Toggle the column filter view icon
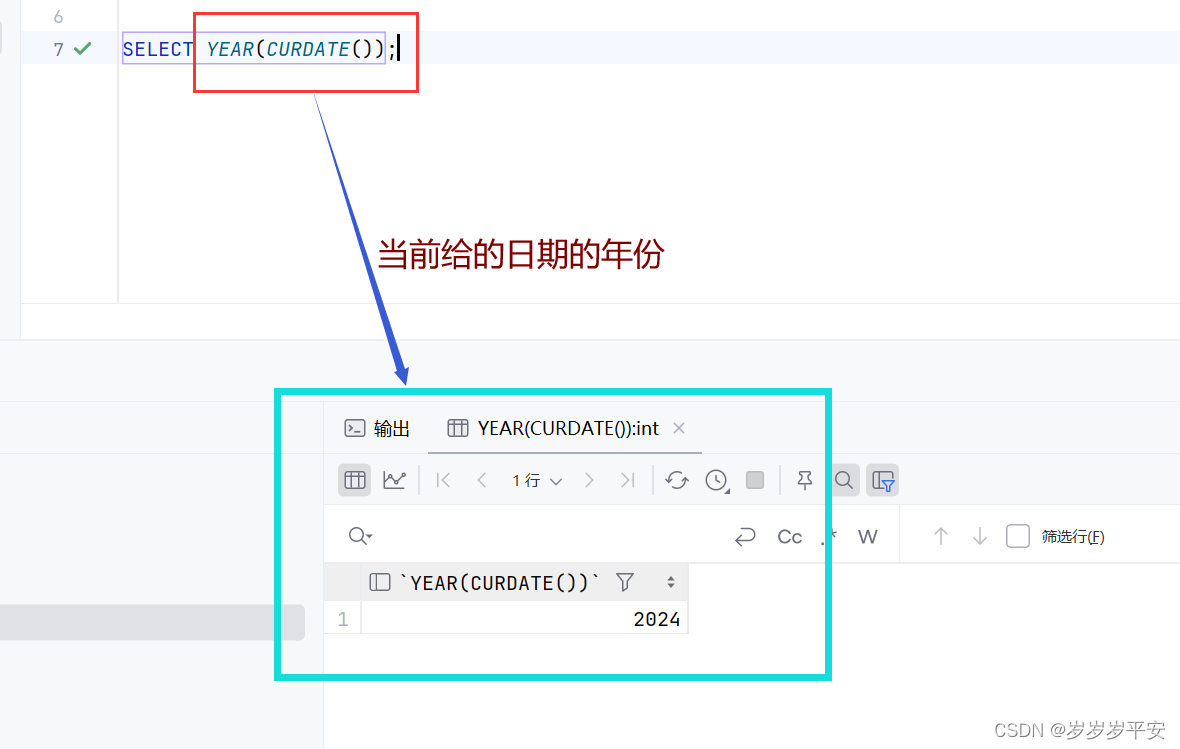Image resolution: width=1180 pixels, height=749 pixels. tap(883, 480)
